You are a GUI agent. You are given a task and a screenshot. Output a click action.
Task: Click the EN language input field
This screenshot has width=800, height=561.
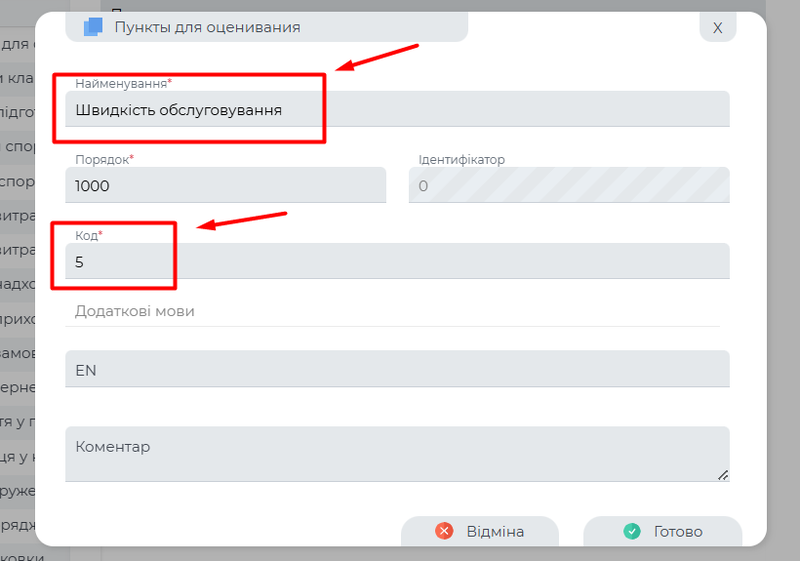(397, 370)
